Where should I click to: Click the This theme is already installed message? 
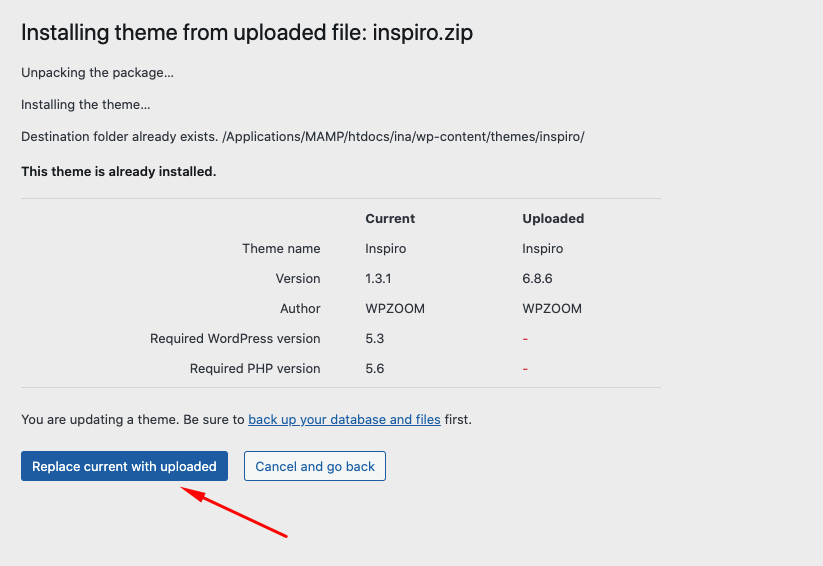[x=118, y=171]
